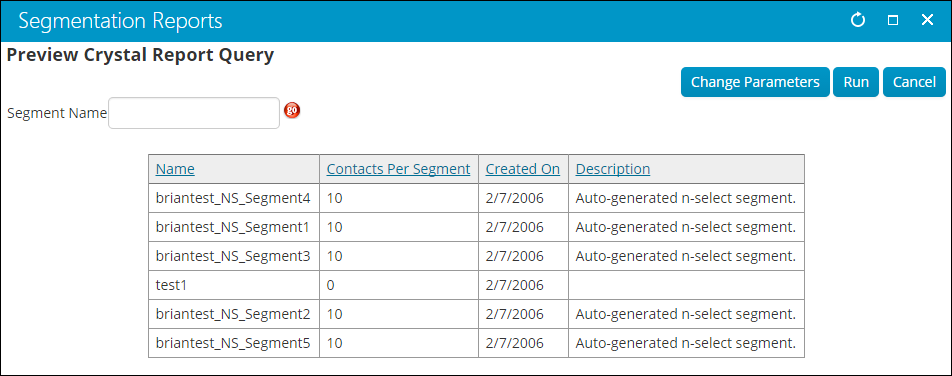Focus the Segment Name text field
This screenshot has height=376, width=952.
pos(194,113)
